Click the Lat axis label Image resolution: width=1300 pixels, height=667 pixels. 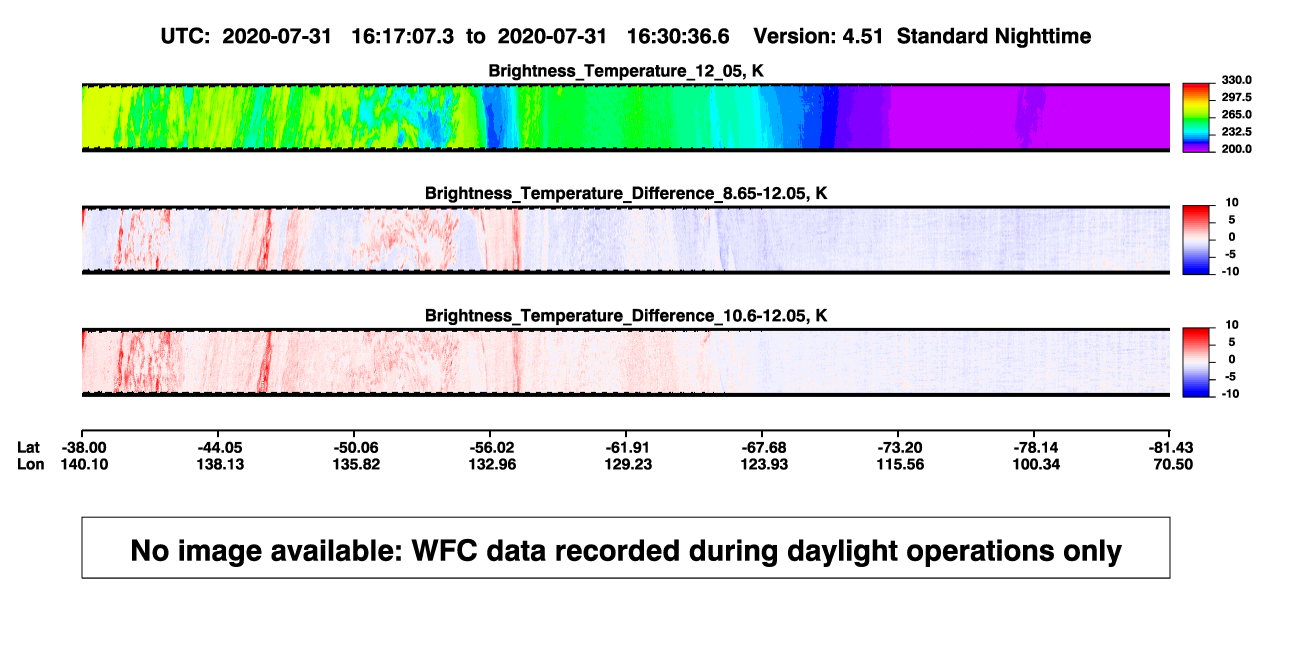click(x=31, y=447)
